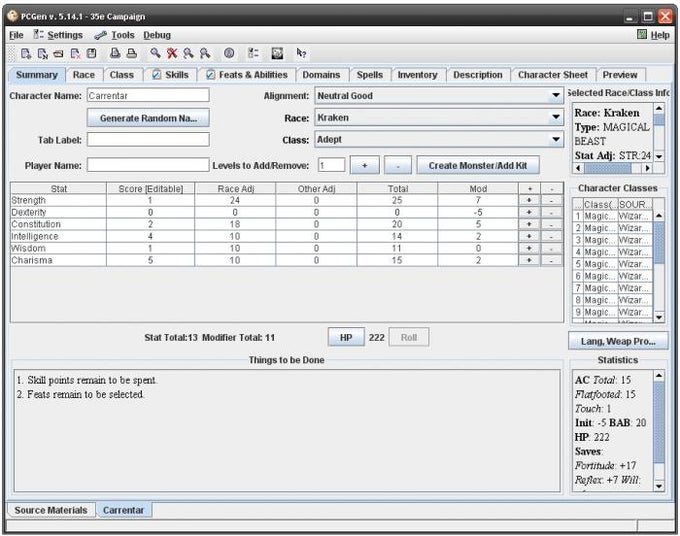Viewport: 680px width, 536px height.
Task: Click the Save floppy disk icon
Action: click(92, 54)
